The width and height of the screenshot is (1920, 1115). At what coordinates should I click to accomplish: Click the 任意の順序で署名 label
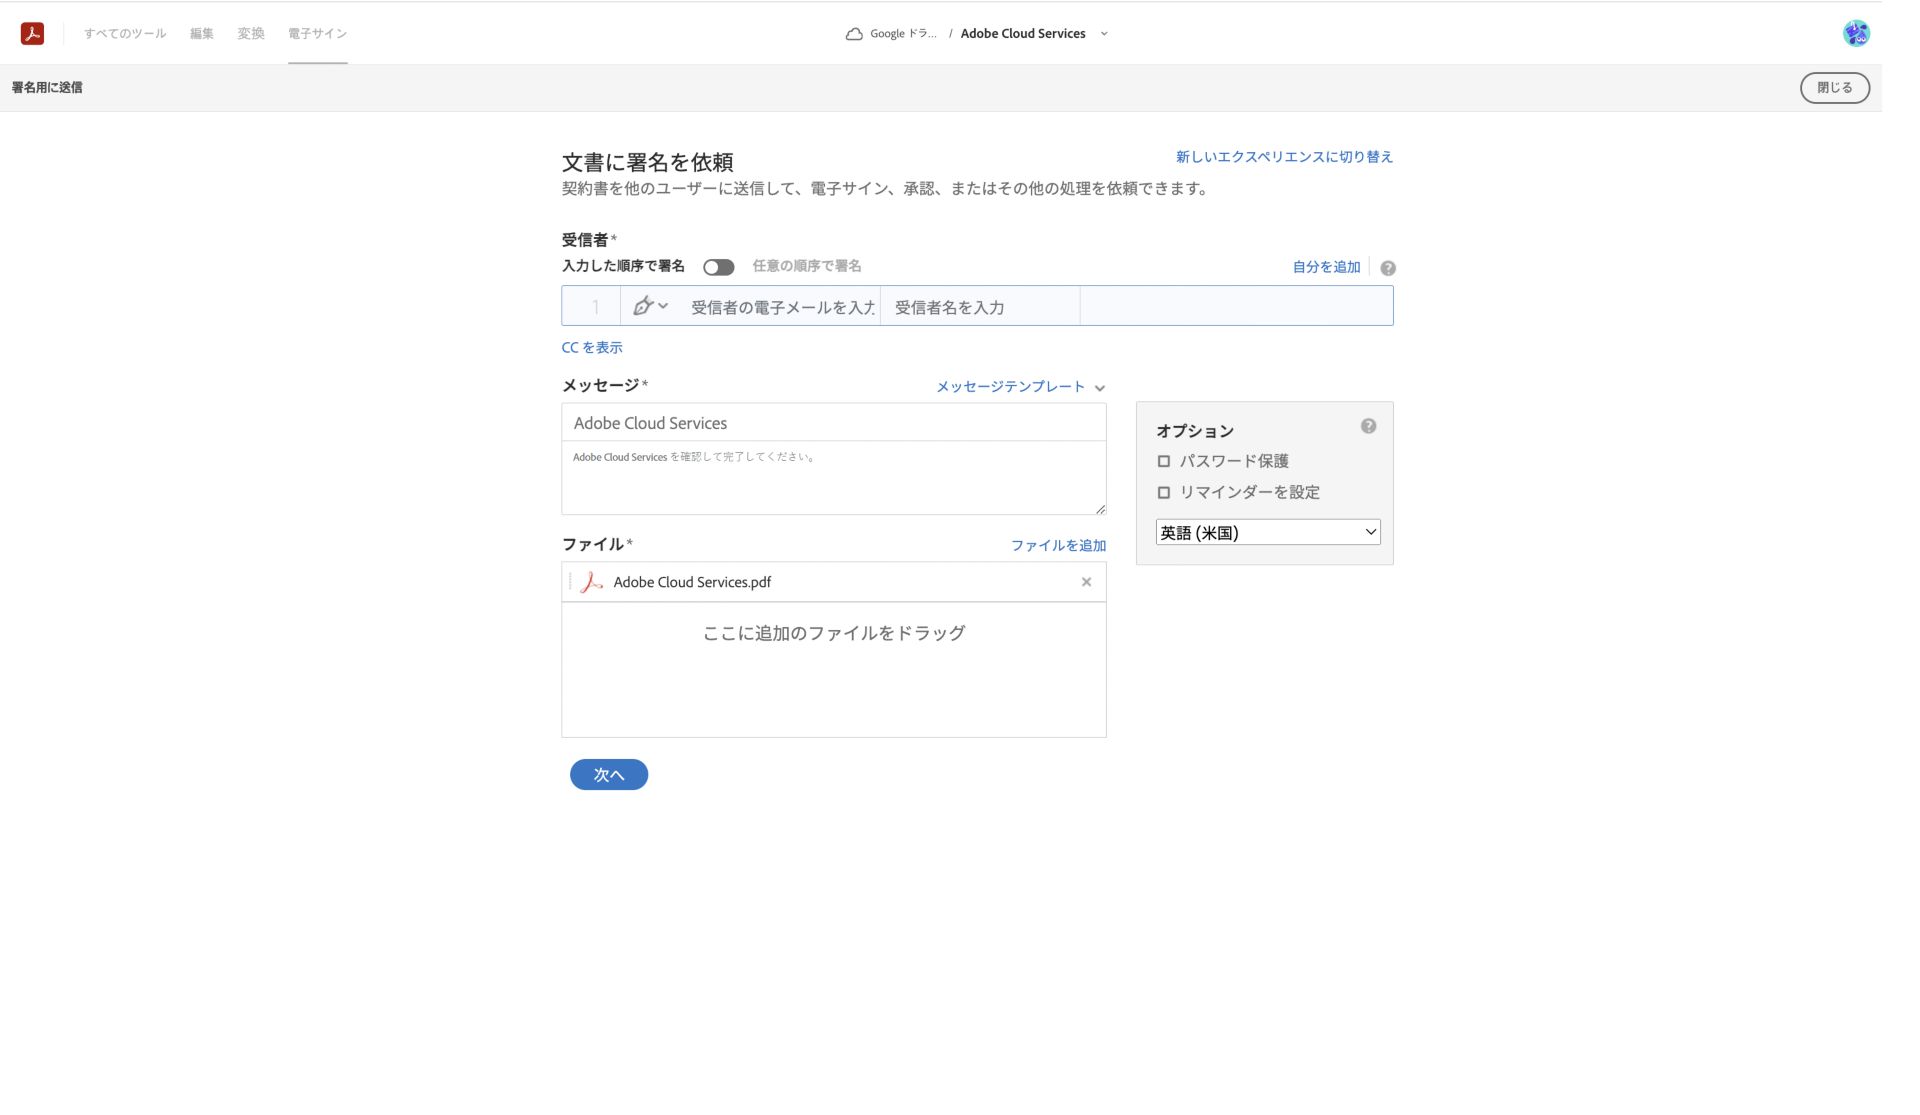[807, 266]
